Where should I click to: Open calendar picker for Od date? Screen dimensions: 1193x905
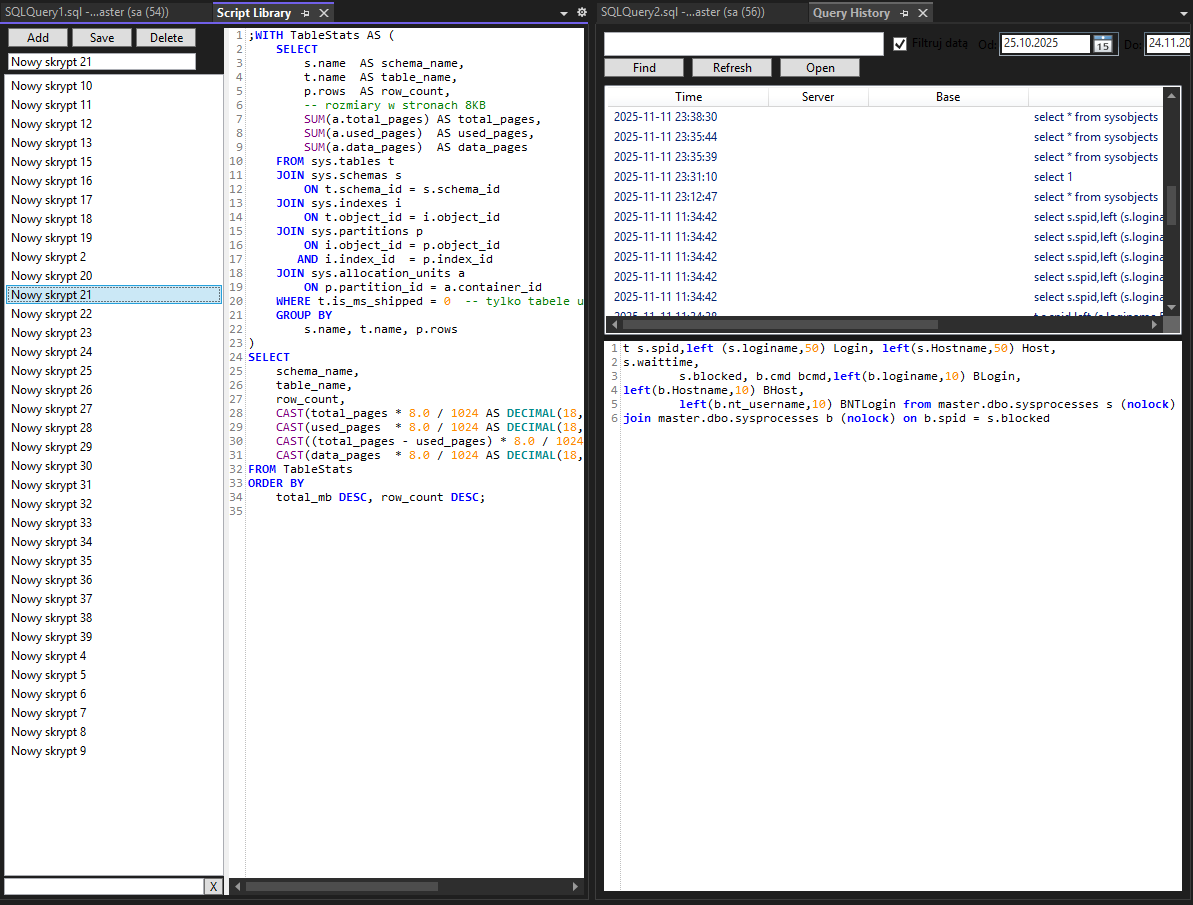tap(1102, 44)
